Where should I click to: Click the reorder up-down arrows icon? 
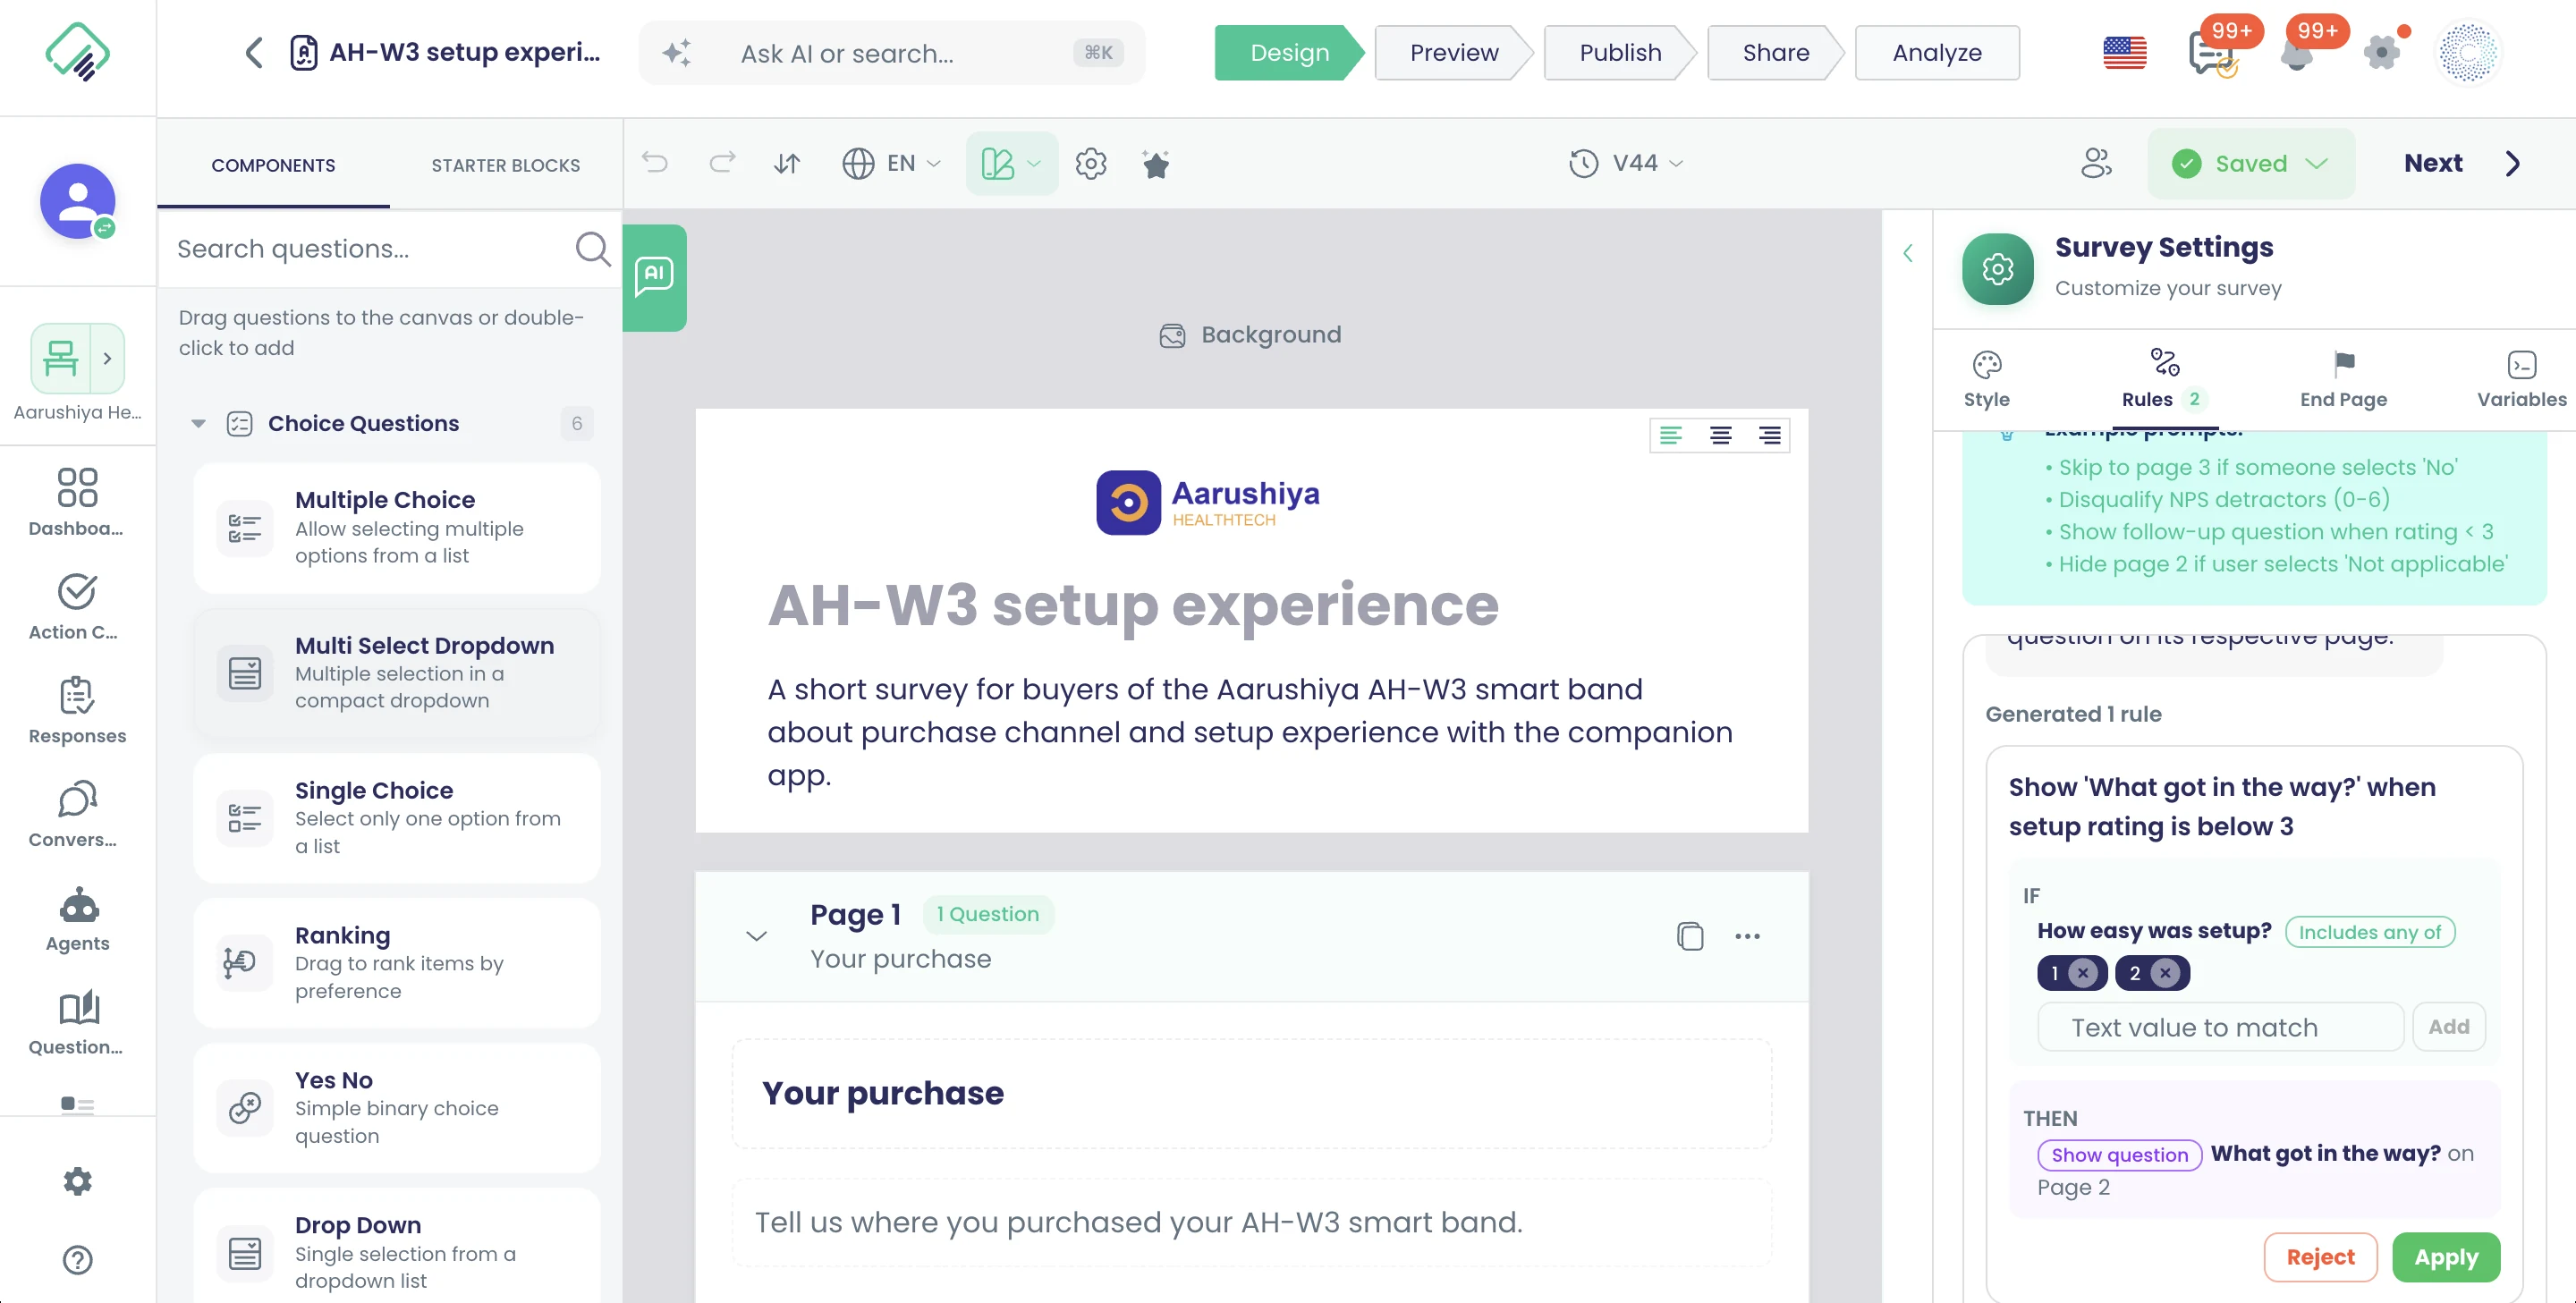788,163
